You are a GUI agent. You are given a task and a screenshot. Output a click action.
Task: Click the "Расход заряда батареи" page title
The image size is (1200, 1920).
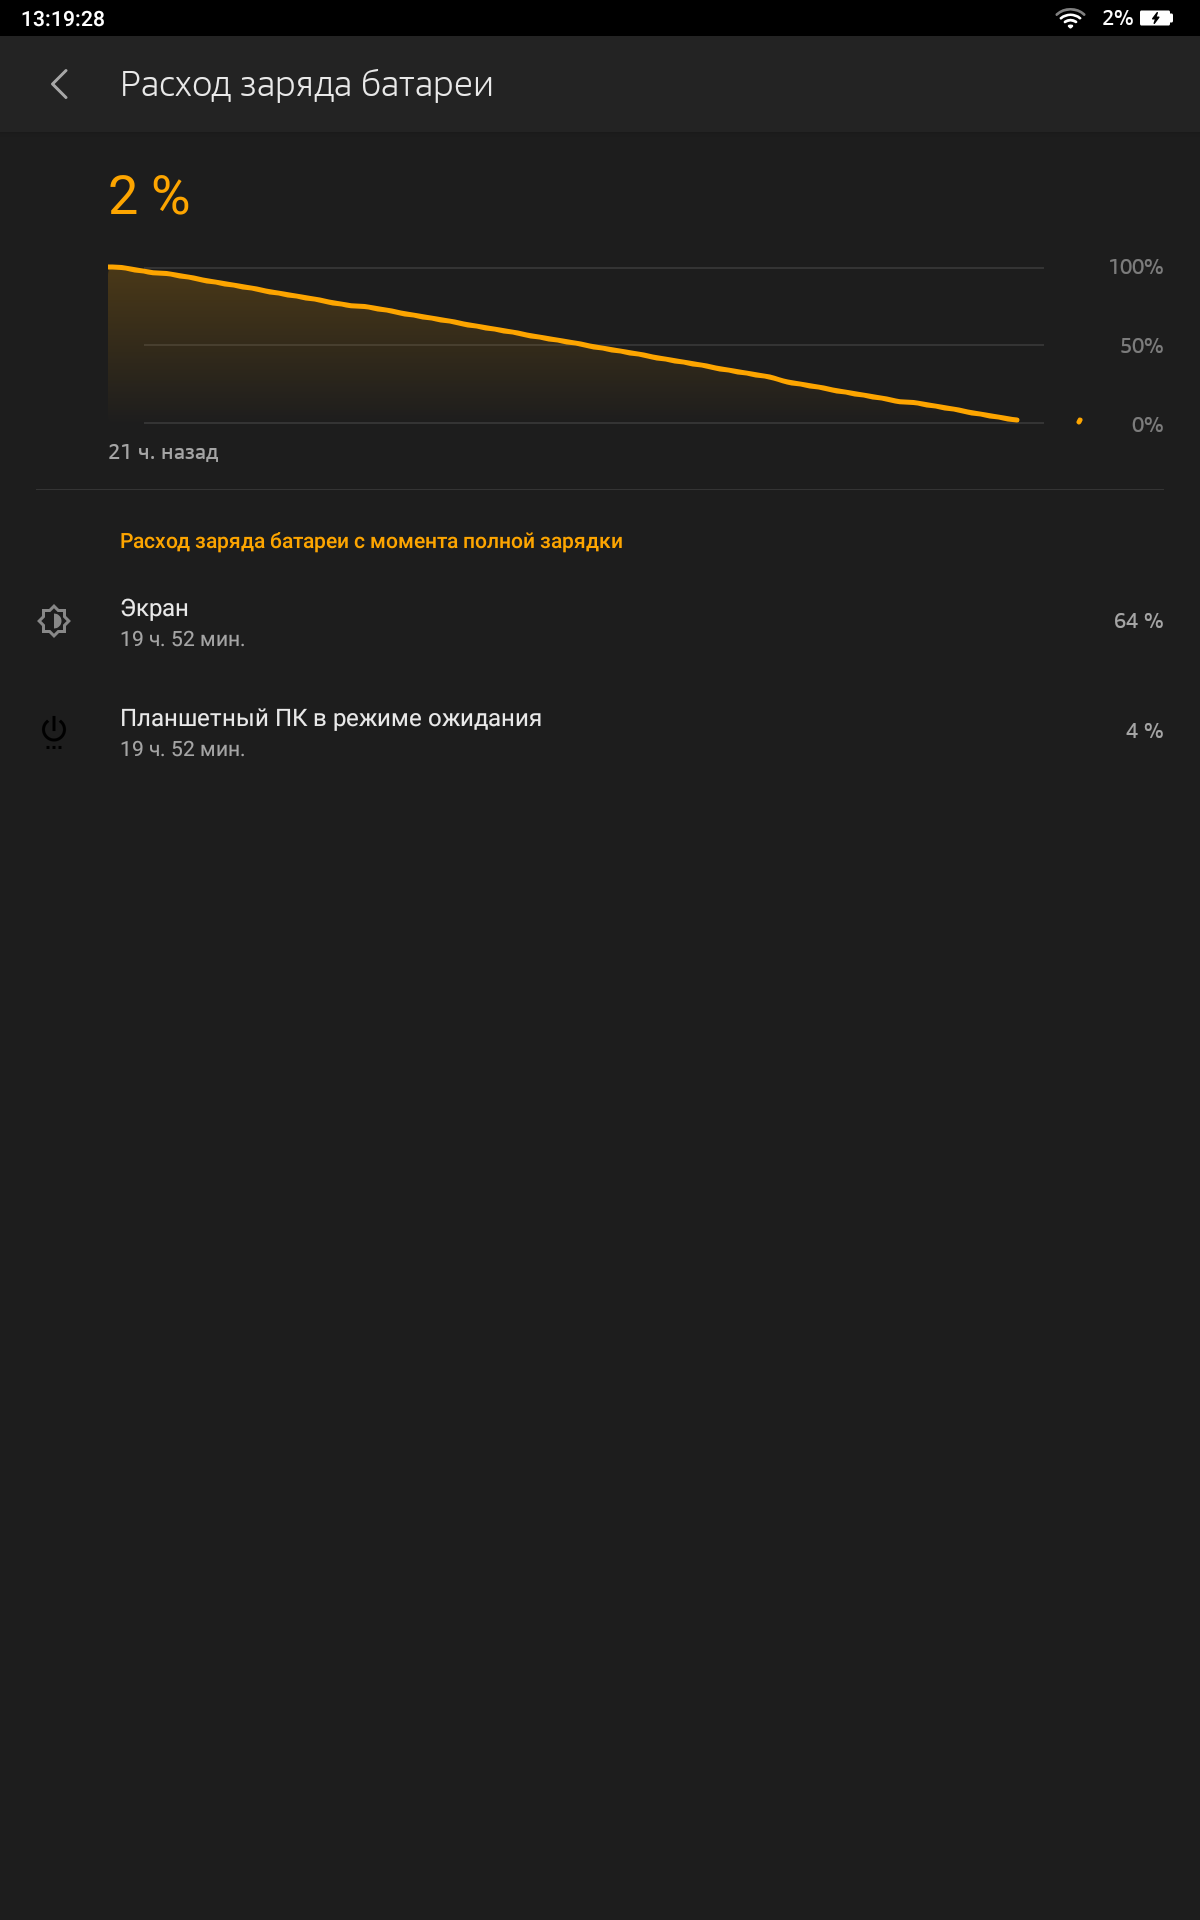tap(306, 85)
